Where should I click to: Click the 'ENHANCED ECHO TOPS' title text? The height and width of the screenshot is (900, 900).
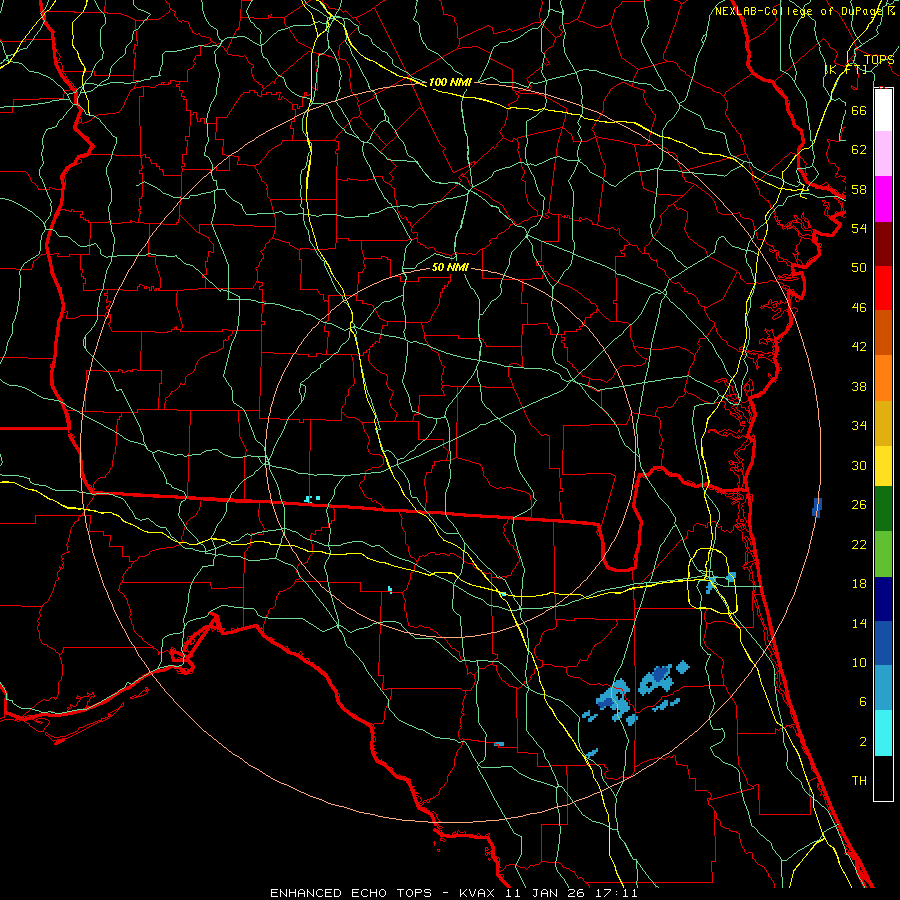[x=351, y=893]
